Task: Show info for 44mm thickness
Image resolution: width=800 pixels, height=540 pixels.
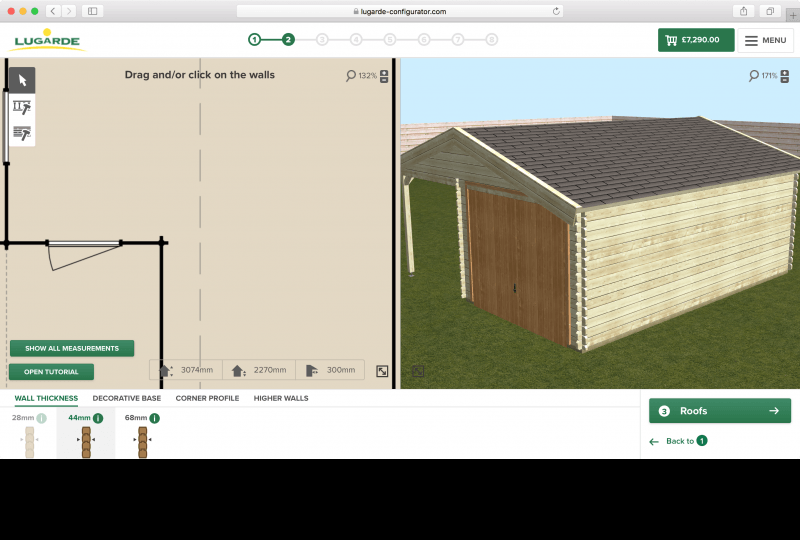Action: (98, 418)
